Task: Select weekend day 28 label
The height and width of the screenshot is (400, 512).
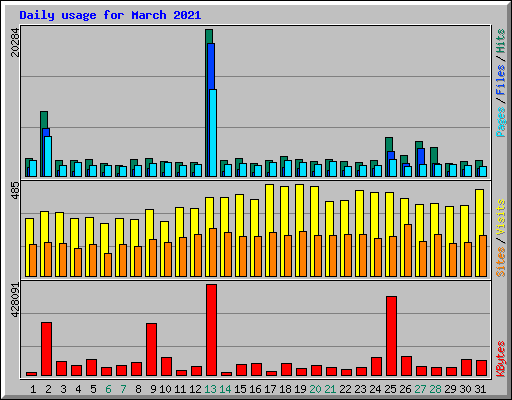Action: point(435,389)
